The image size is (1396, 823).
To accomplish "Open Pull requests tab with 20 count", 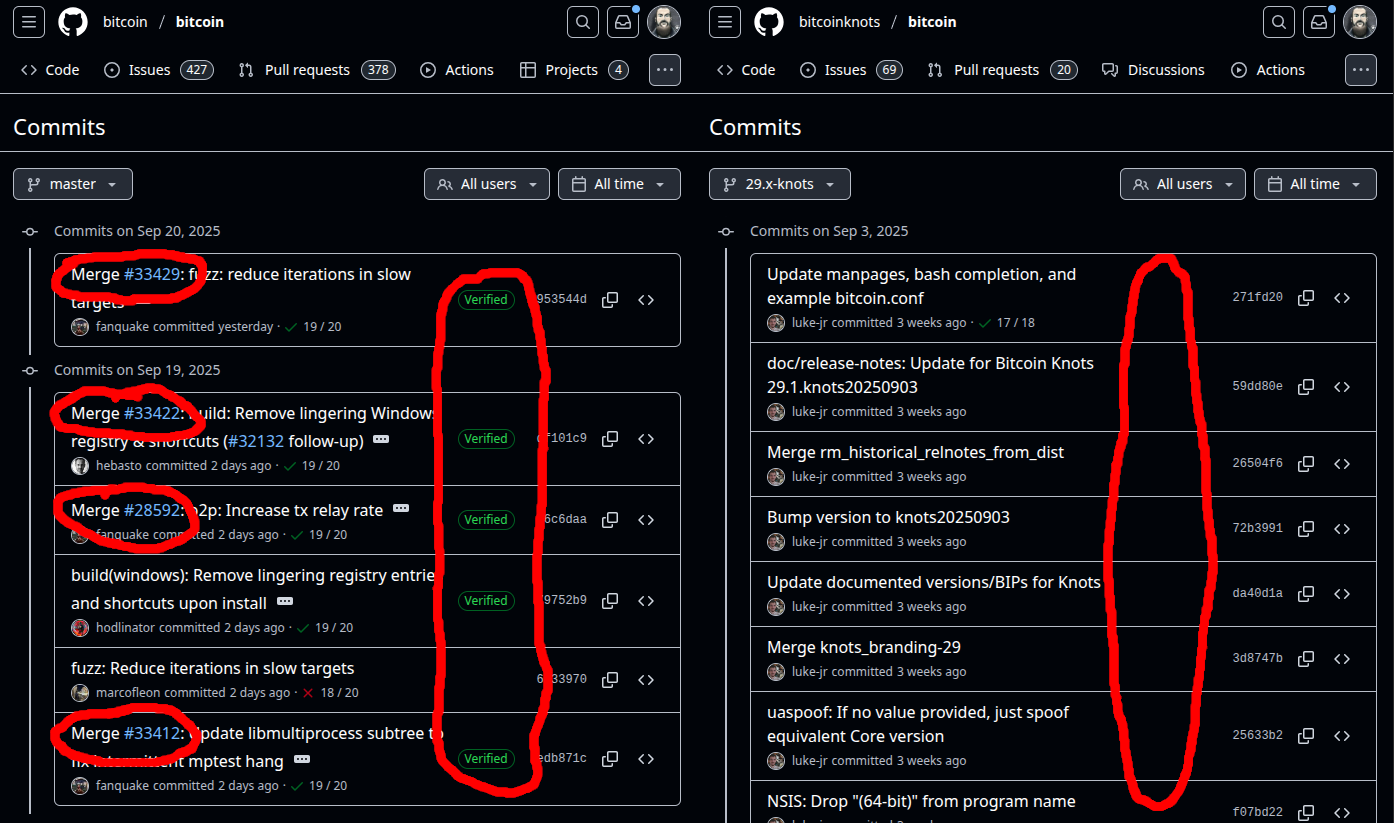I will 1002,70.
